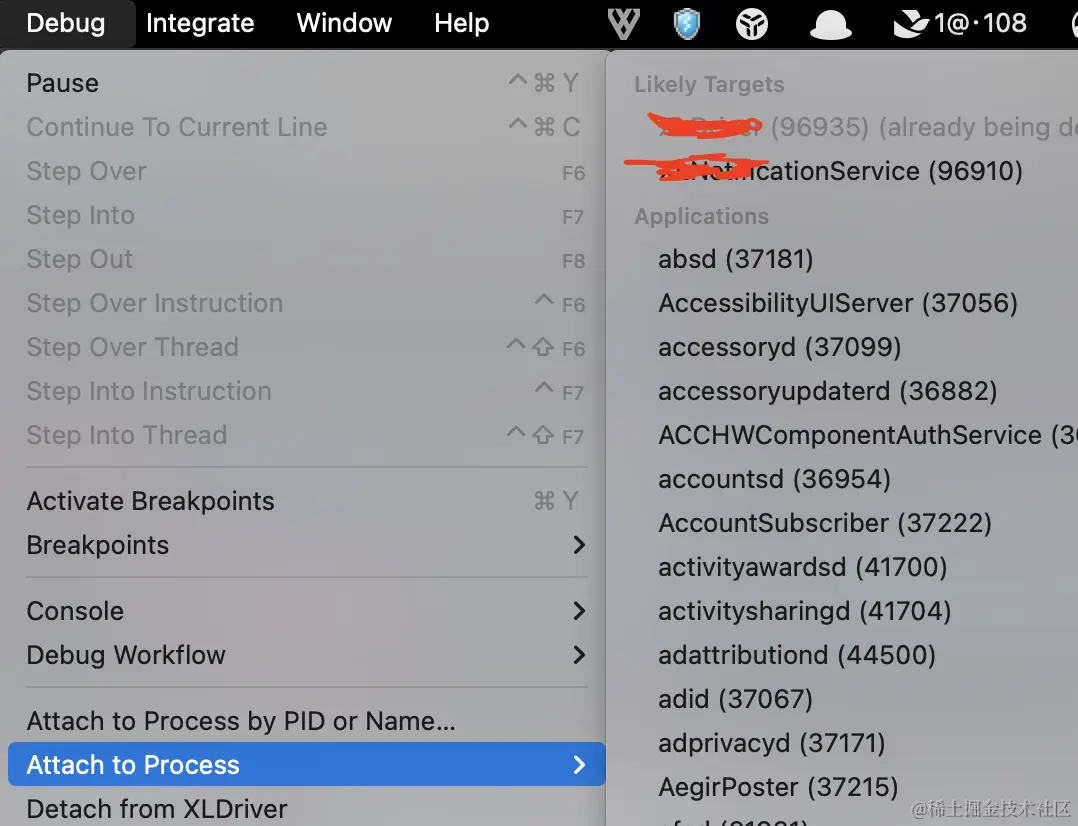Image resolution: width=1078 pixels, height=826 pixels.
Task: Attach to activitysharingd (41704)
Action: tap(843, 611)
